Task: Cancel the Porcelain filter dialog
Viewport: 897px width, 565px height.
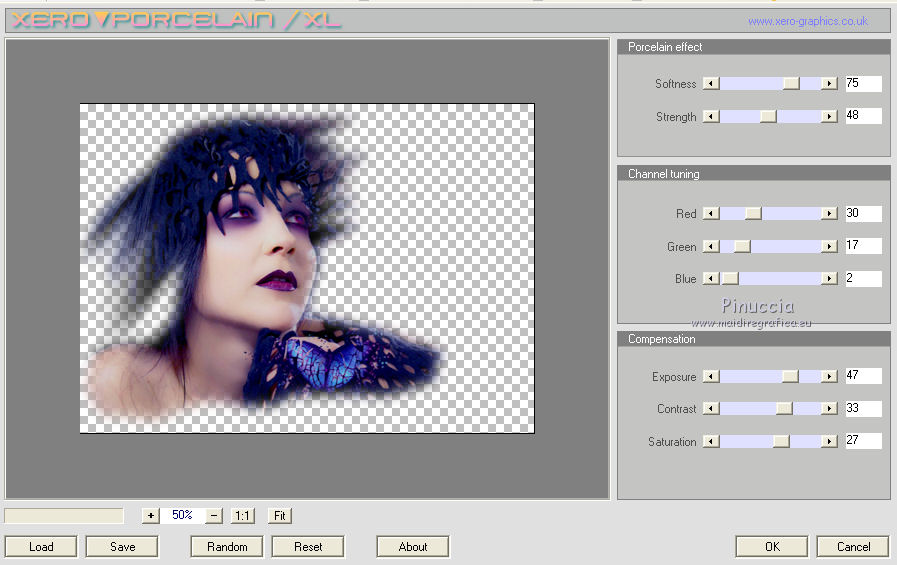Action: 854,547
